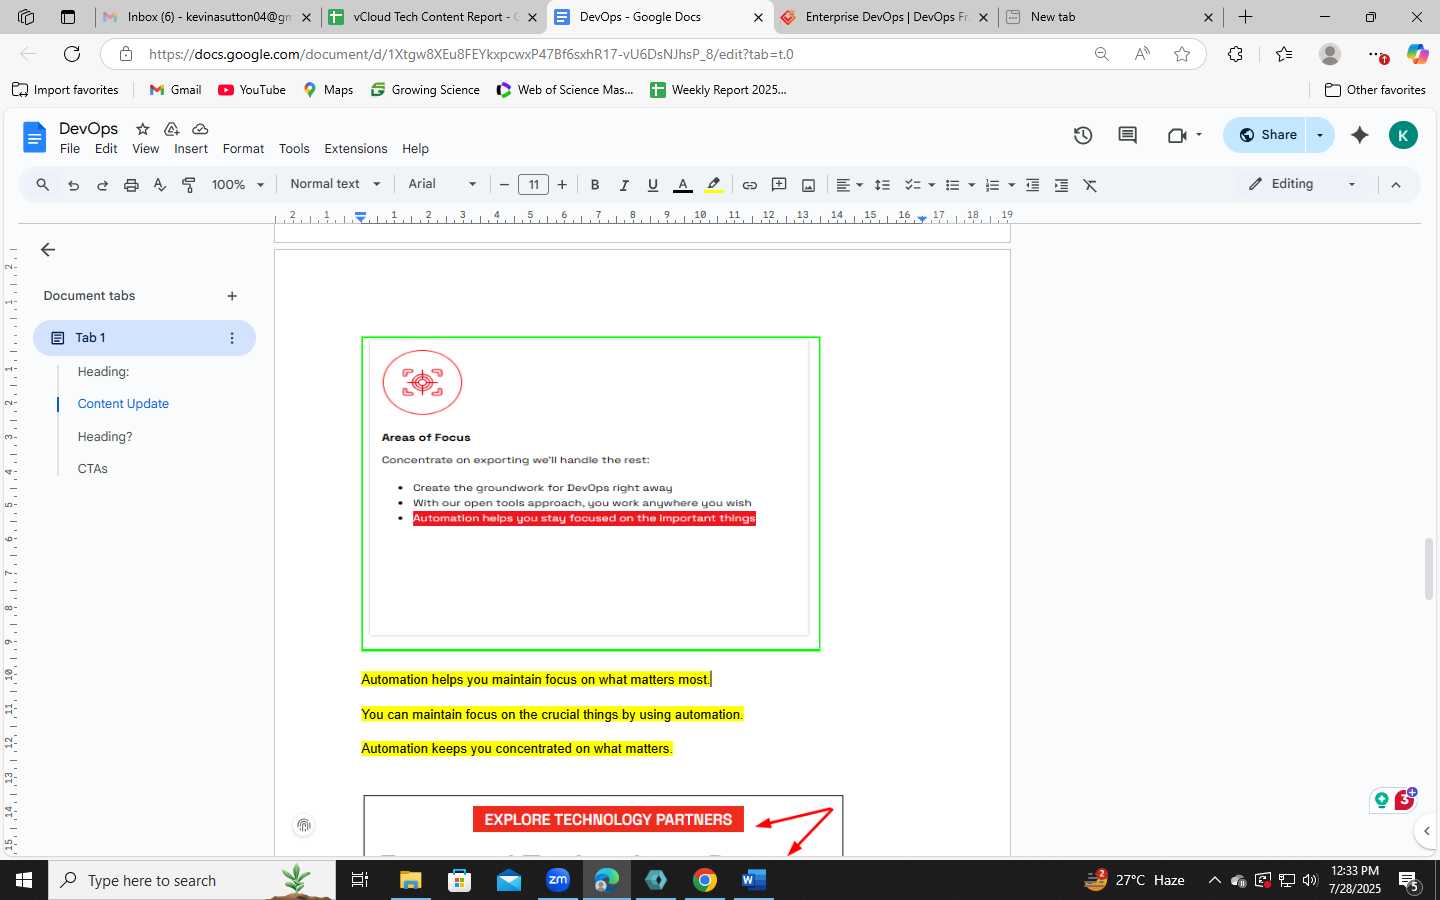Open Zoom app from taskbar

[x=557, y=880]
